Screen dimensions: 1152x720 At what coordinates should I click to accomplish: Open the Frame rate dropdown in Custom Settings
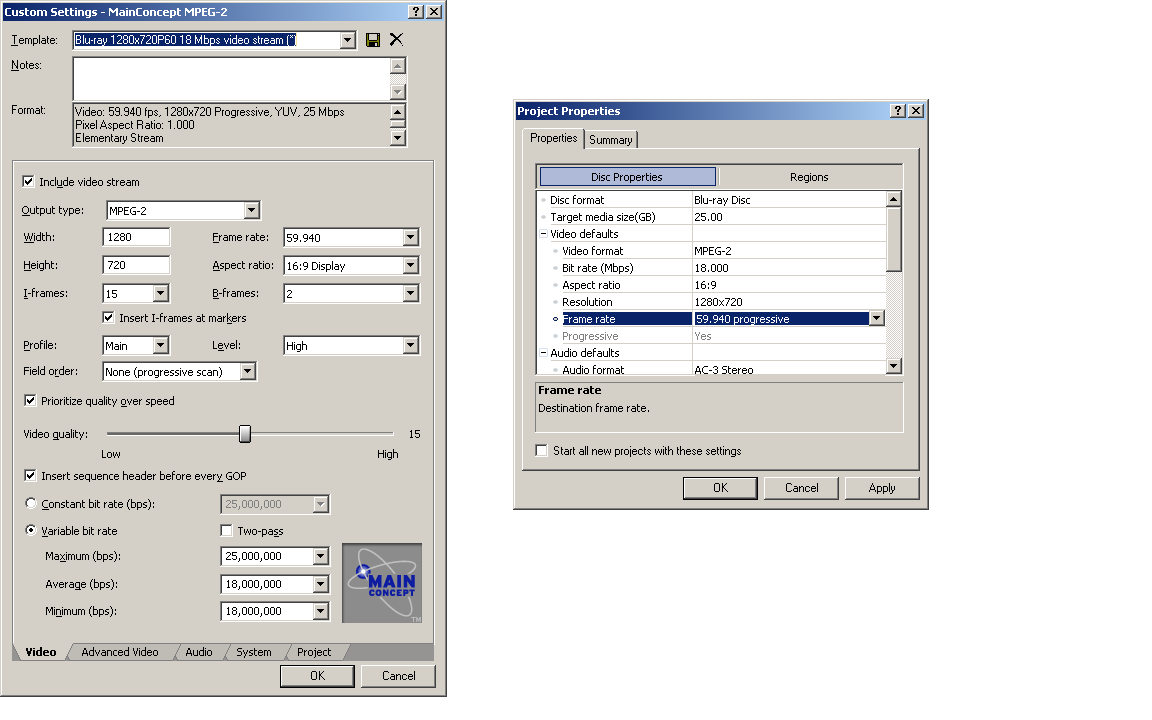click(x=410, y=238)
